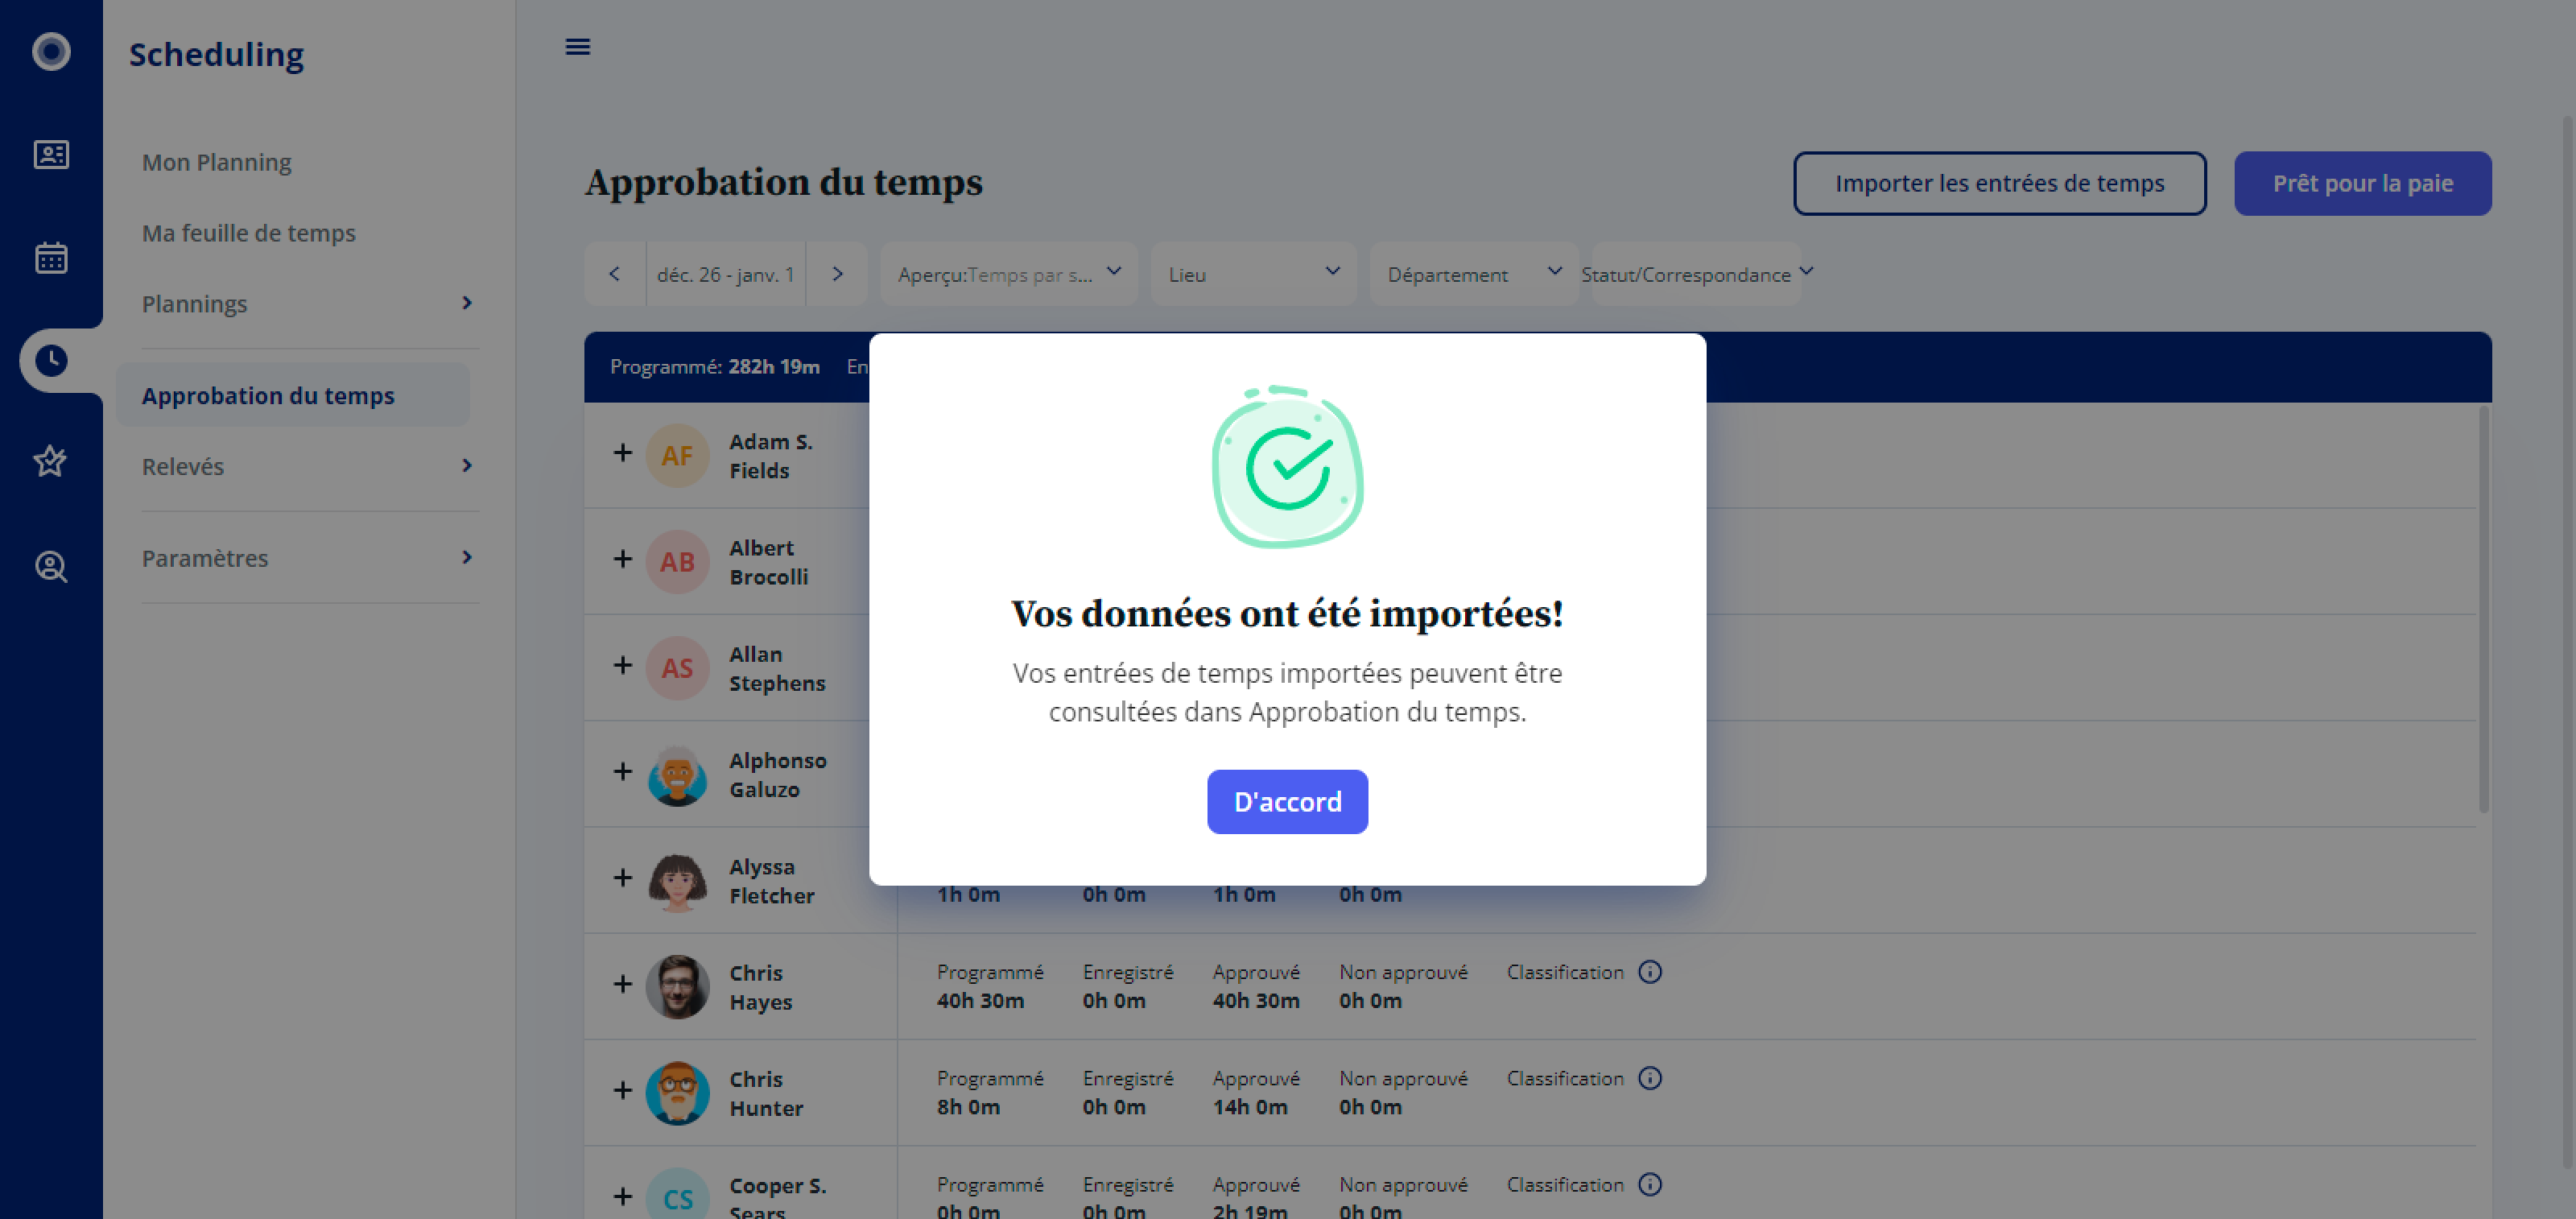Click Cooper S. Sears Approuvé 2h 19m value
Image resolution: width=2576 pixels, height=1219 pixels.
click(x=1250, y=1211)
